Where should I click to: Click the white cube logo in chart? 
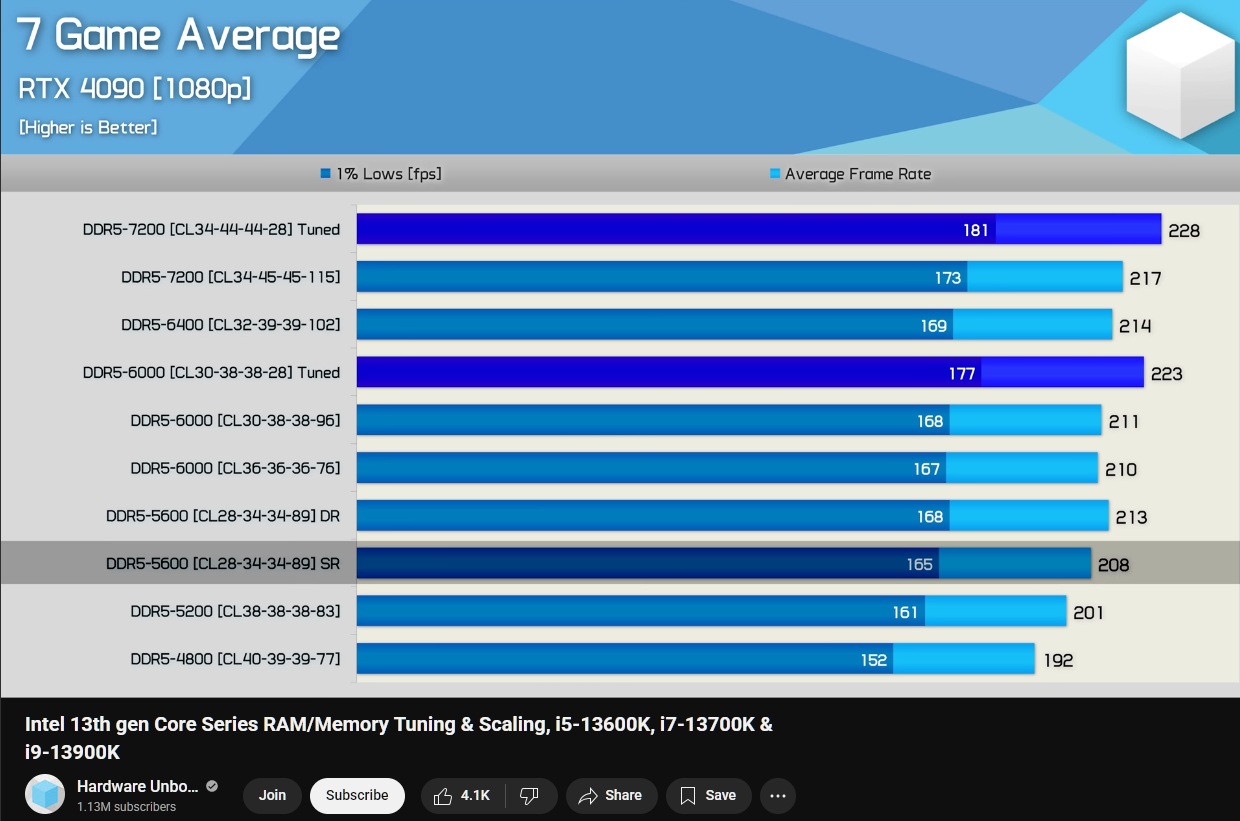[x=1181, y=76]
